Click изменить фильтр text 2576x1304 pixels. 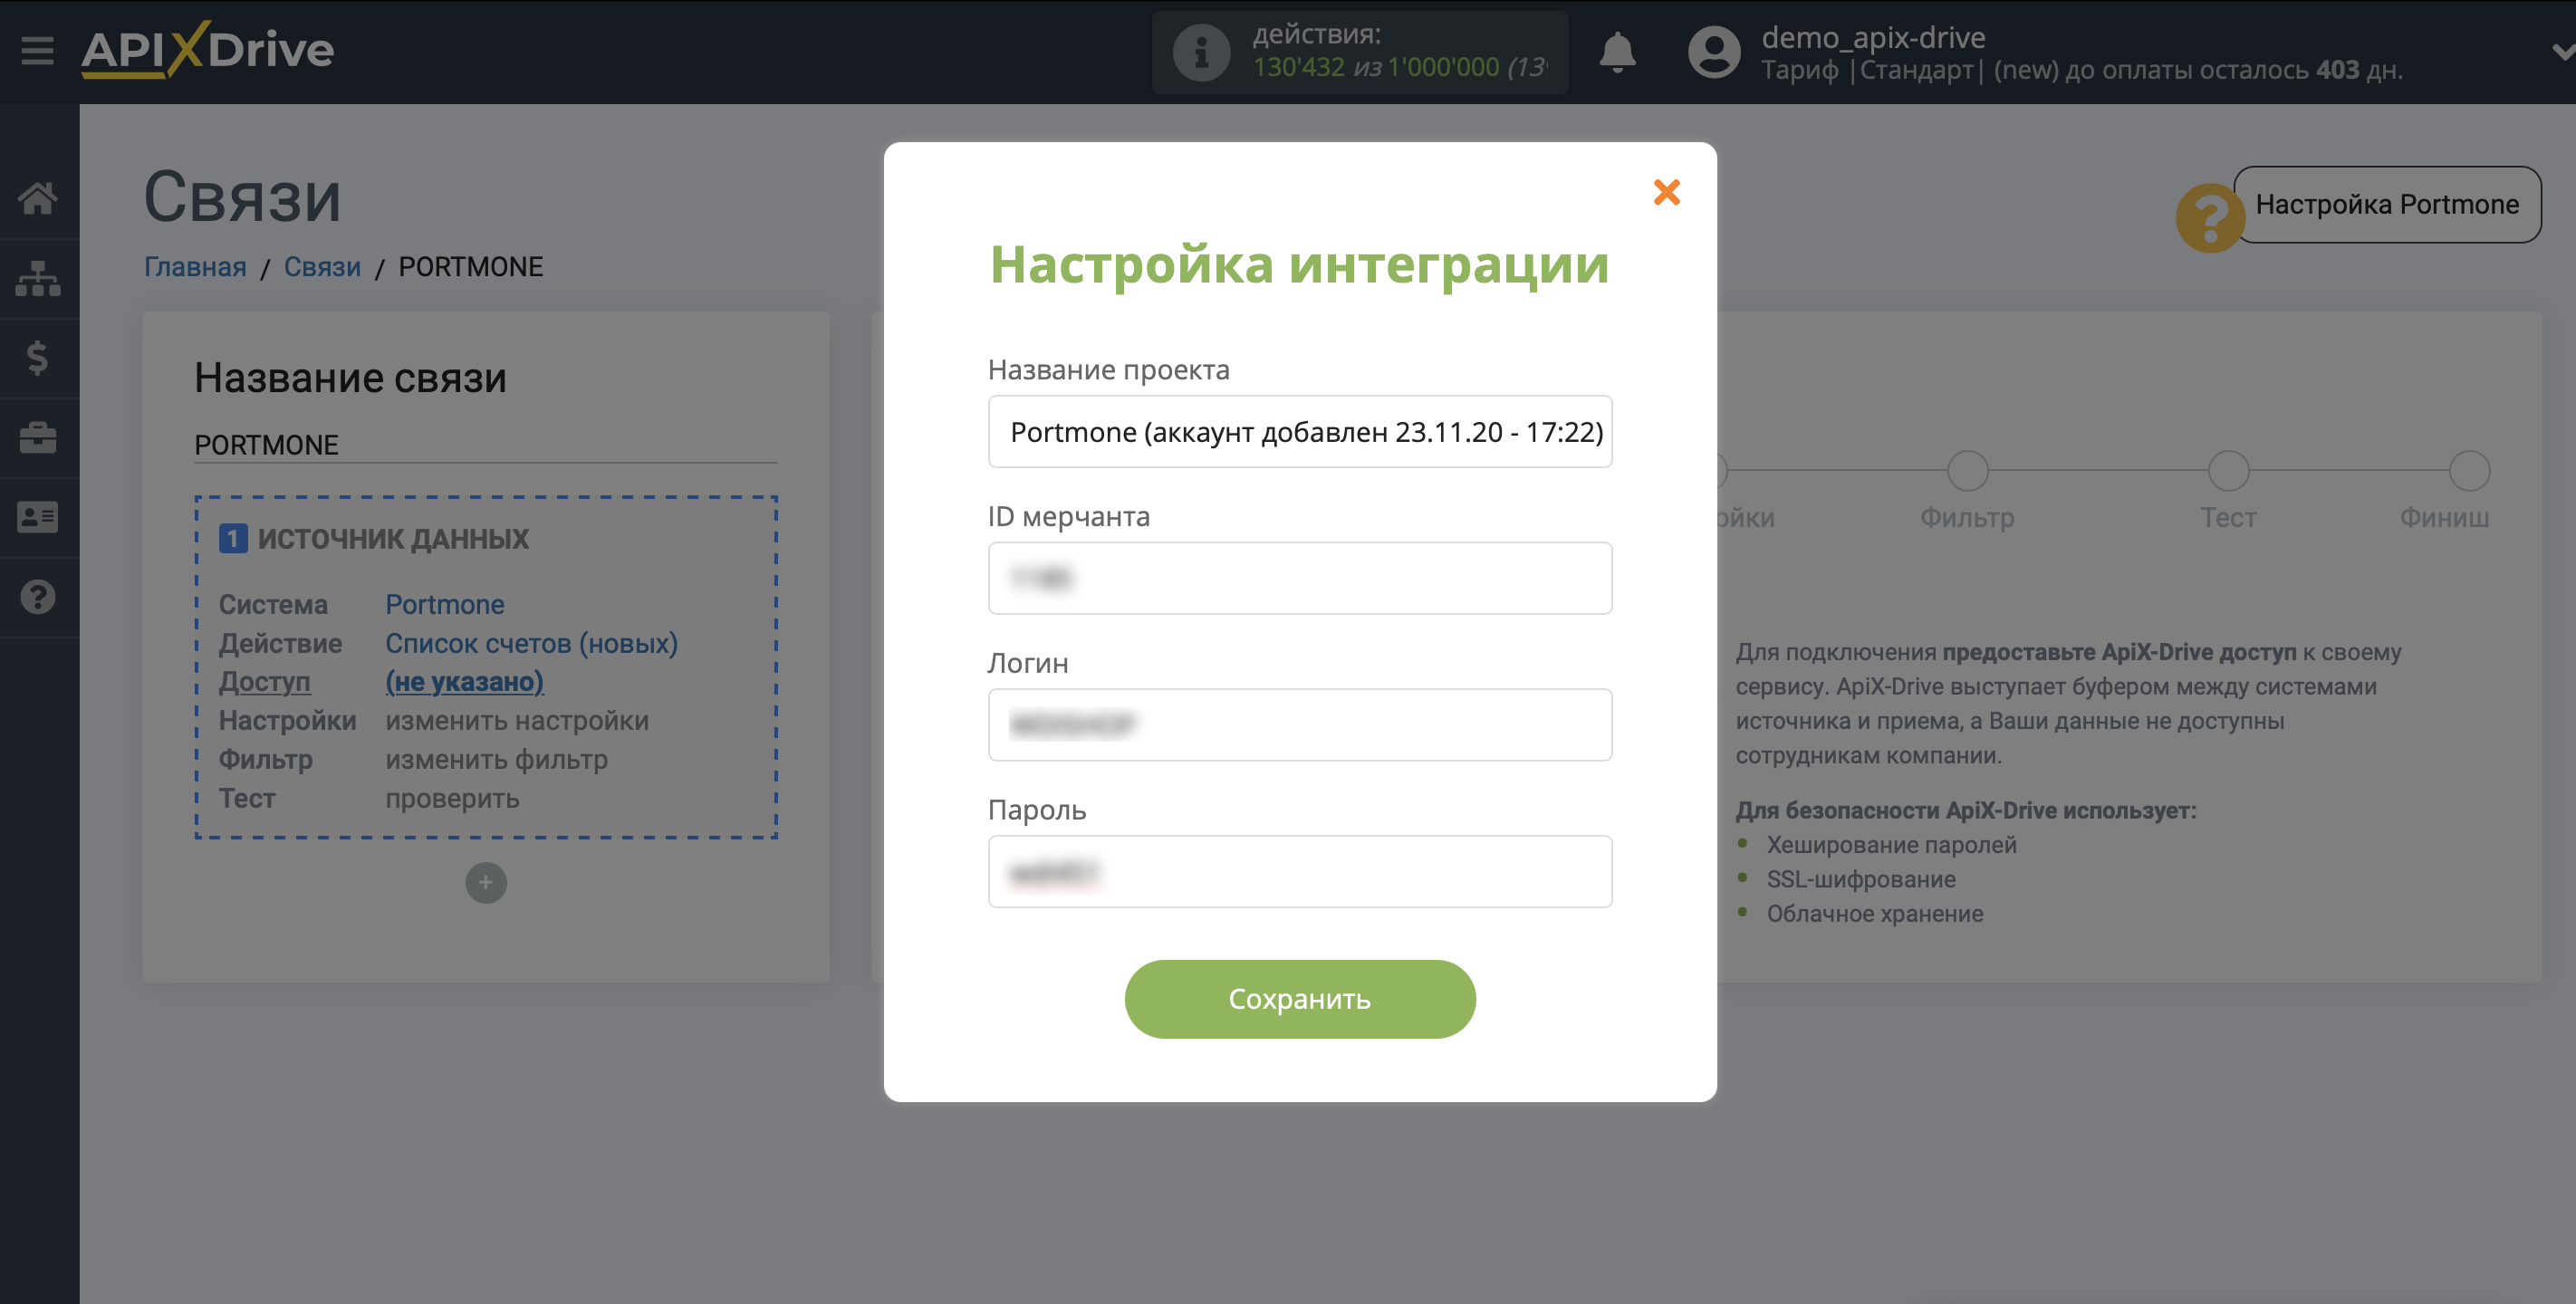(496, 760)
